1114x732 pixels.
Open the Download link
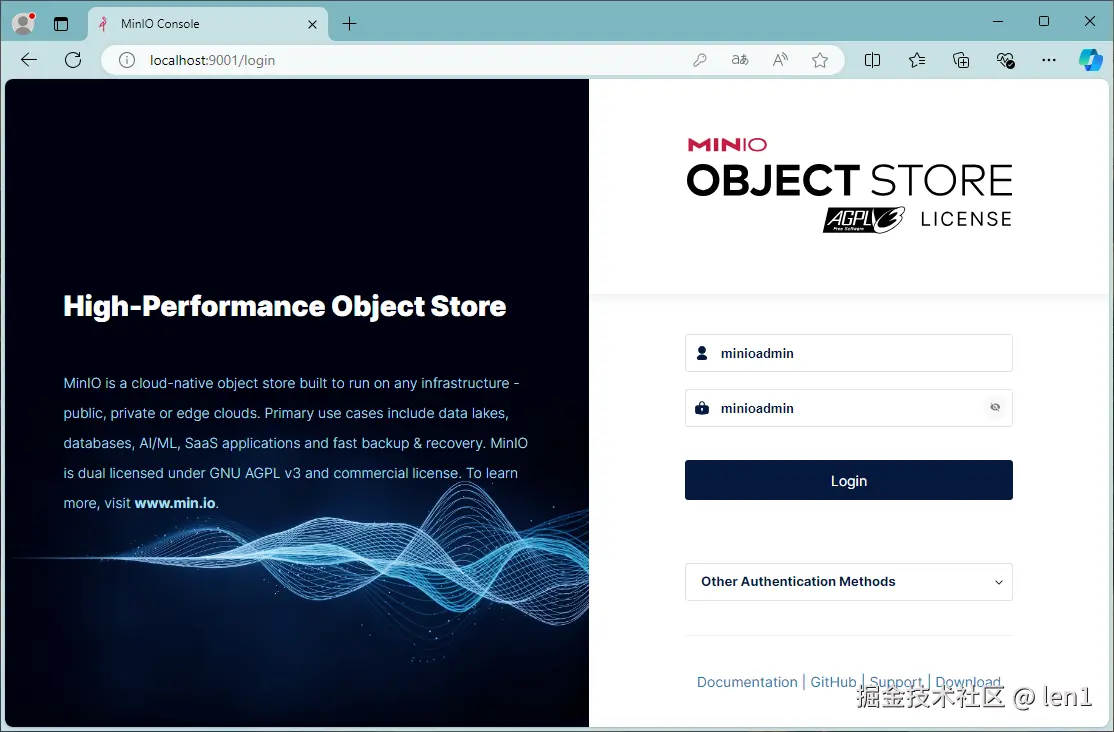[968, 682]
